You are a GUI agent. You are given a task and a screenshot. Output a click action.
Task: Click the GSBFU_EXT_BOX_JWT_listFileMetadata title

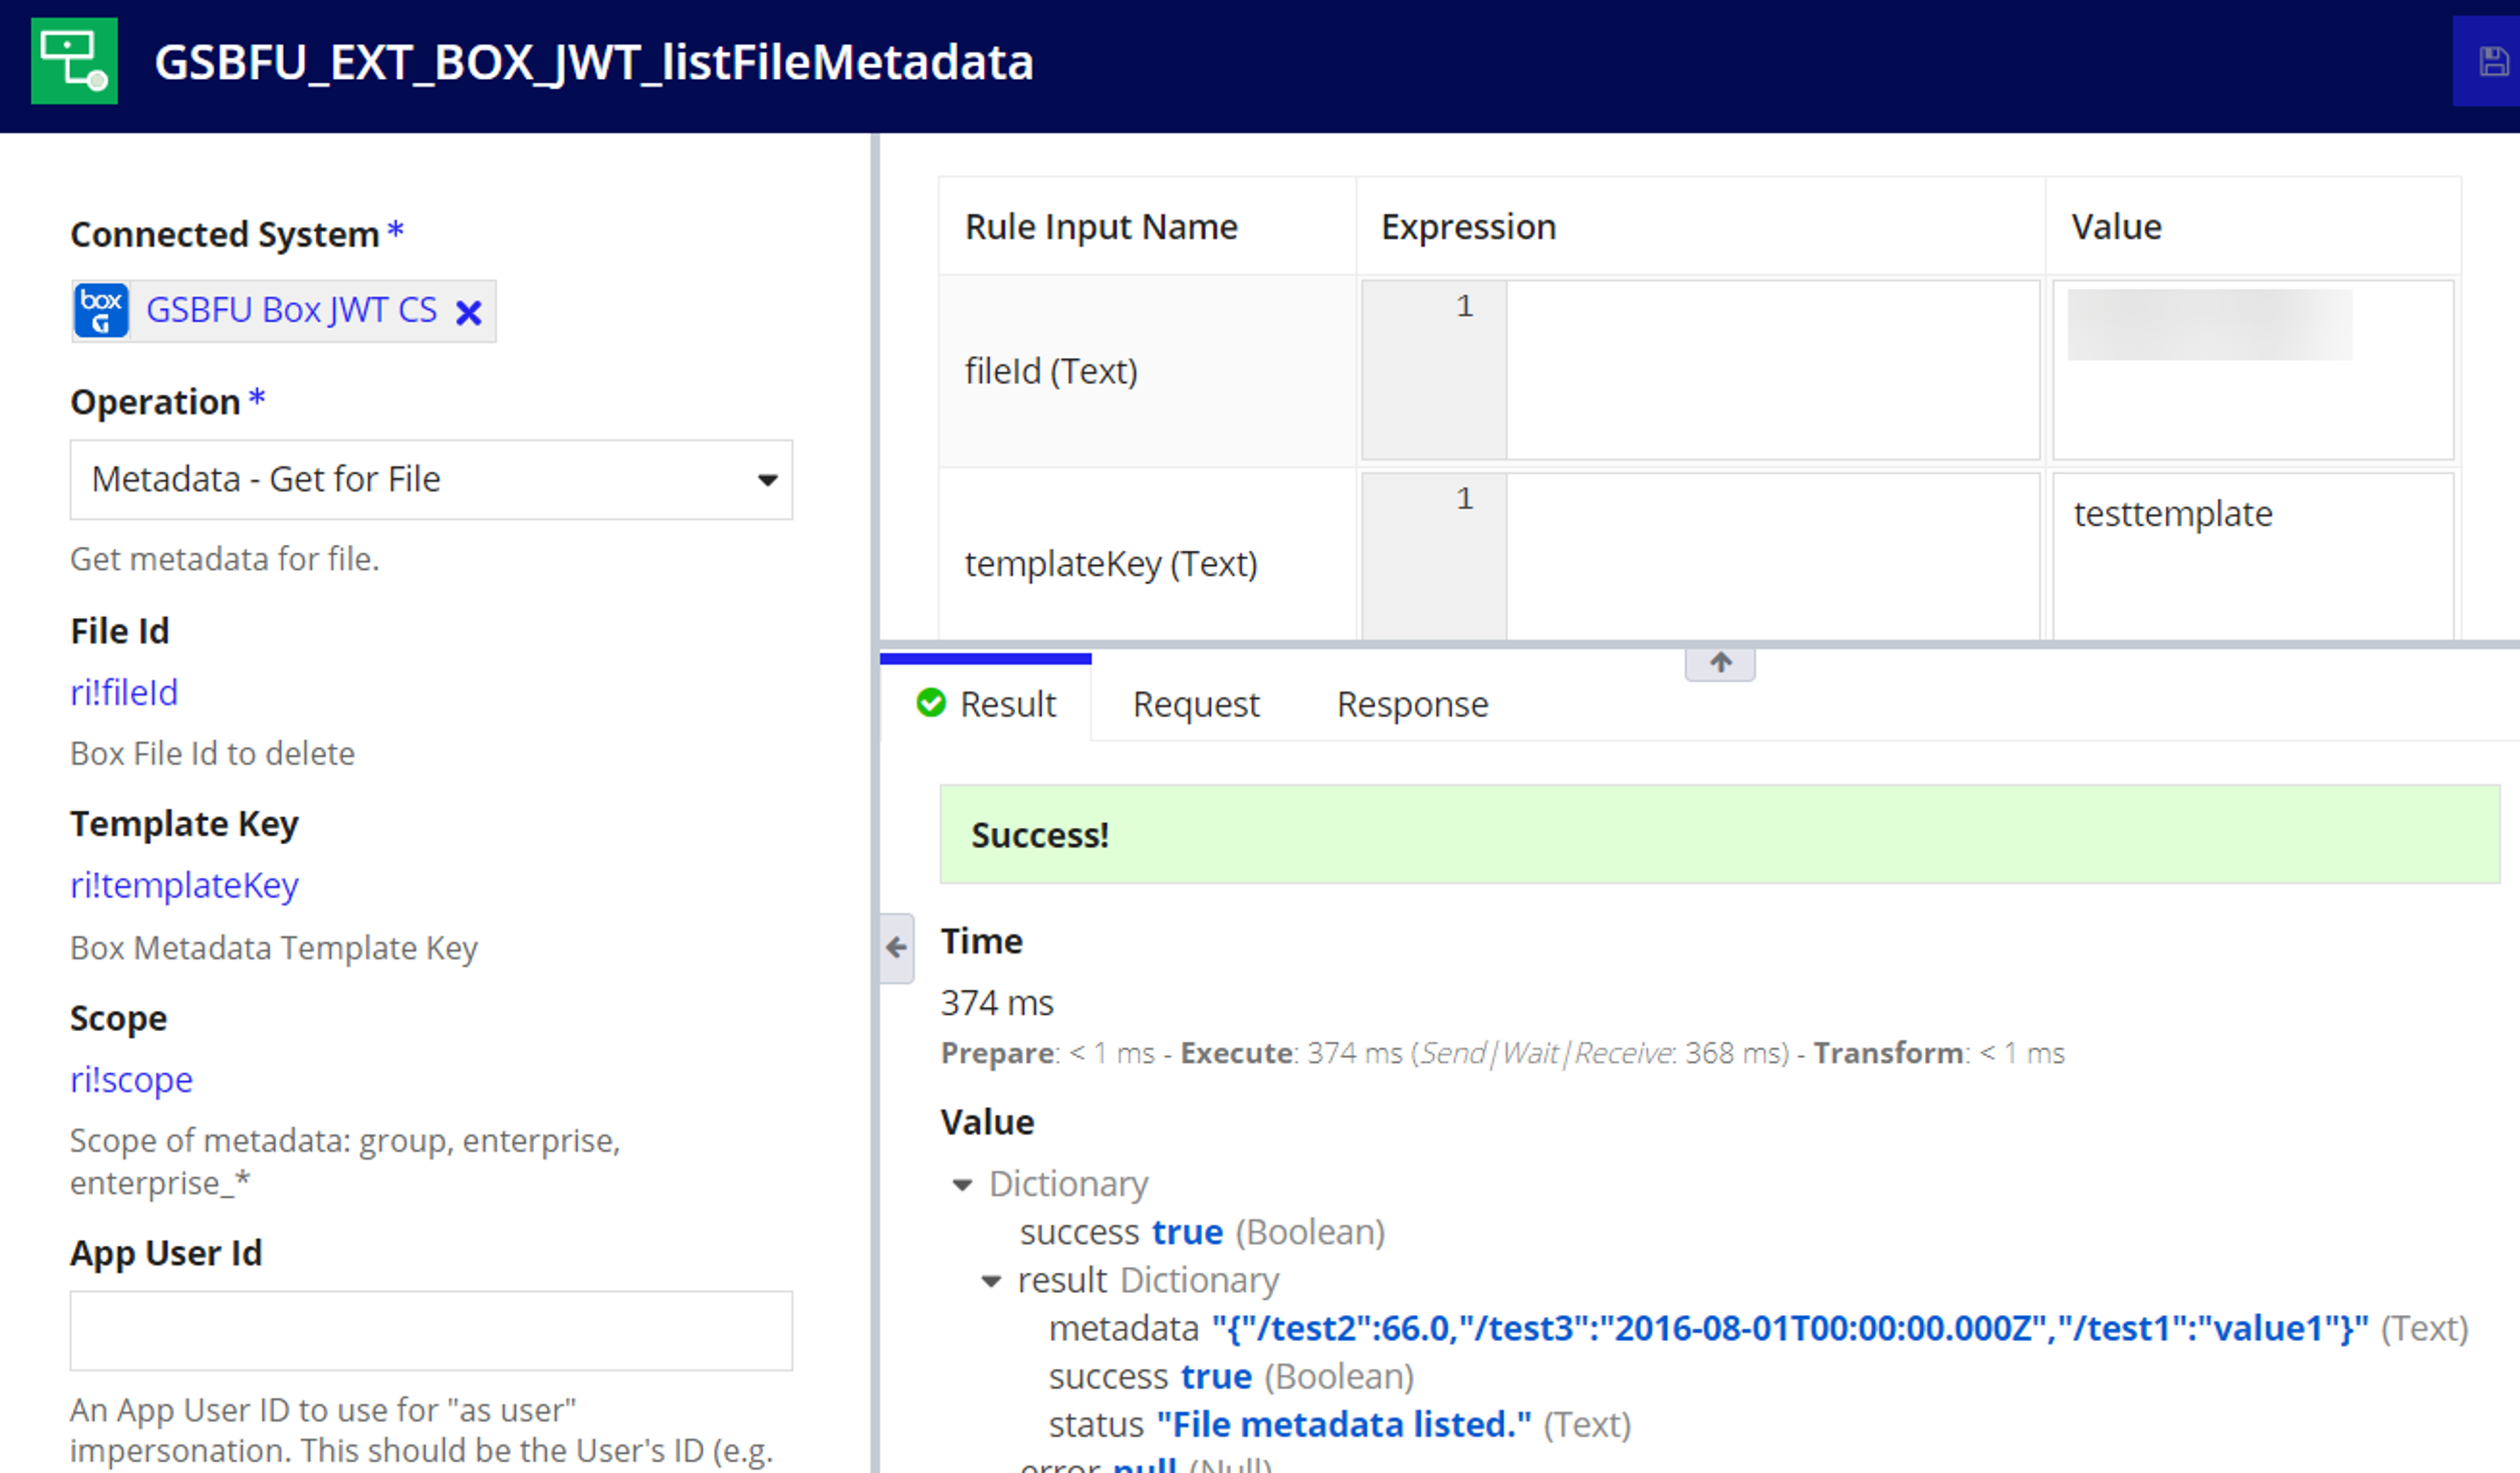[x=594, y=62]
